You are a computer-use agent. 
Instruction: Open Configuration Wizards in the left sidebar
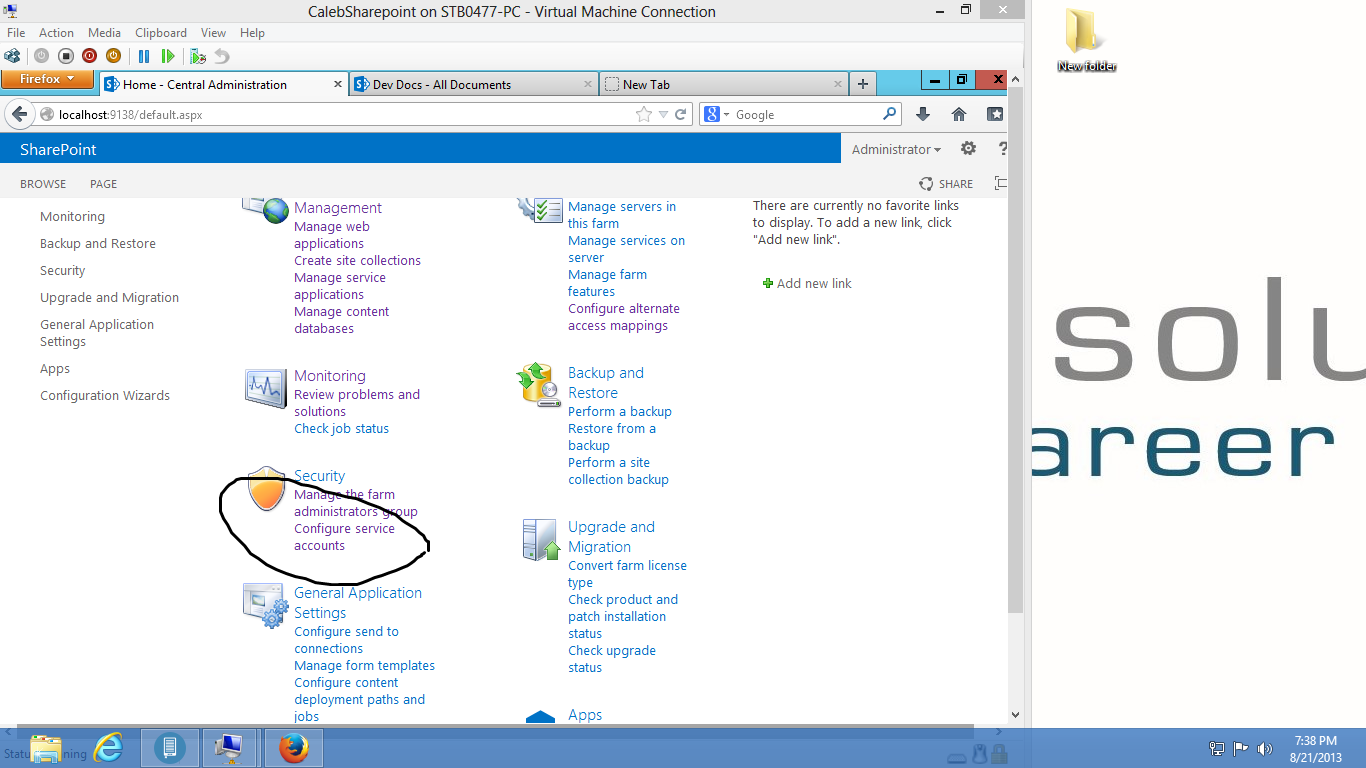click(105, 395)
